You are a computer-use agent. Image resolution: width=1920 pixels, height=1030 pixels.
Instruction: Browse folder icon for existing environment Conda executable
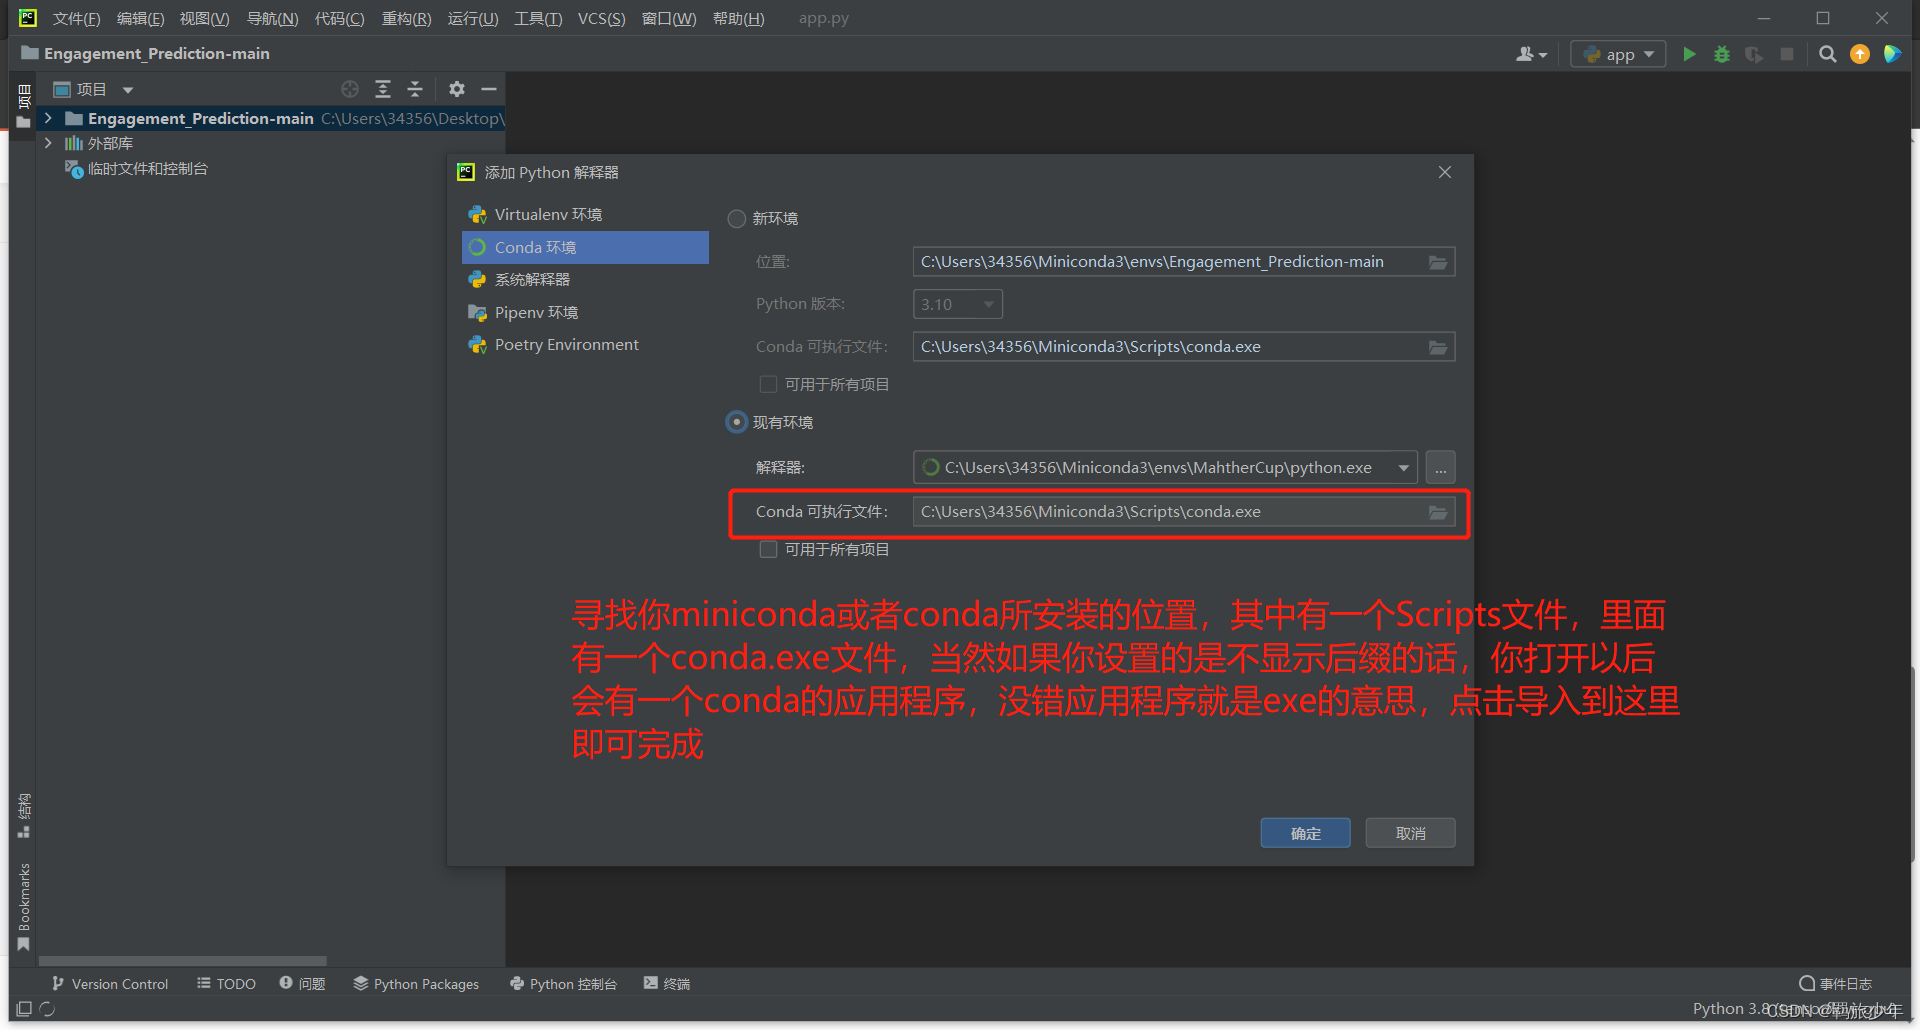point(1438,512)
